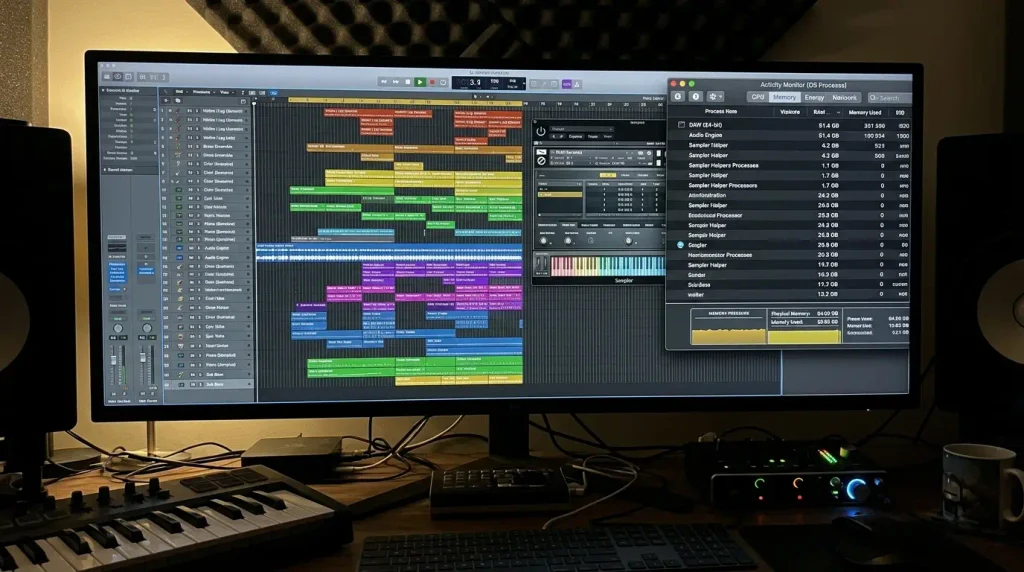Select the Audio Engine process row
Screen dimensions: 1024x572
[789, 135]
